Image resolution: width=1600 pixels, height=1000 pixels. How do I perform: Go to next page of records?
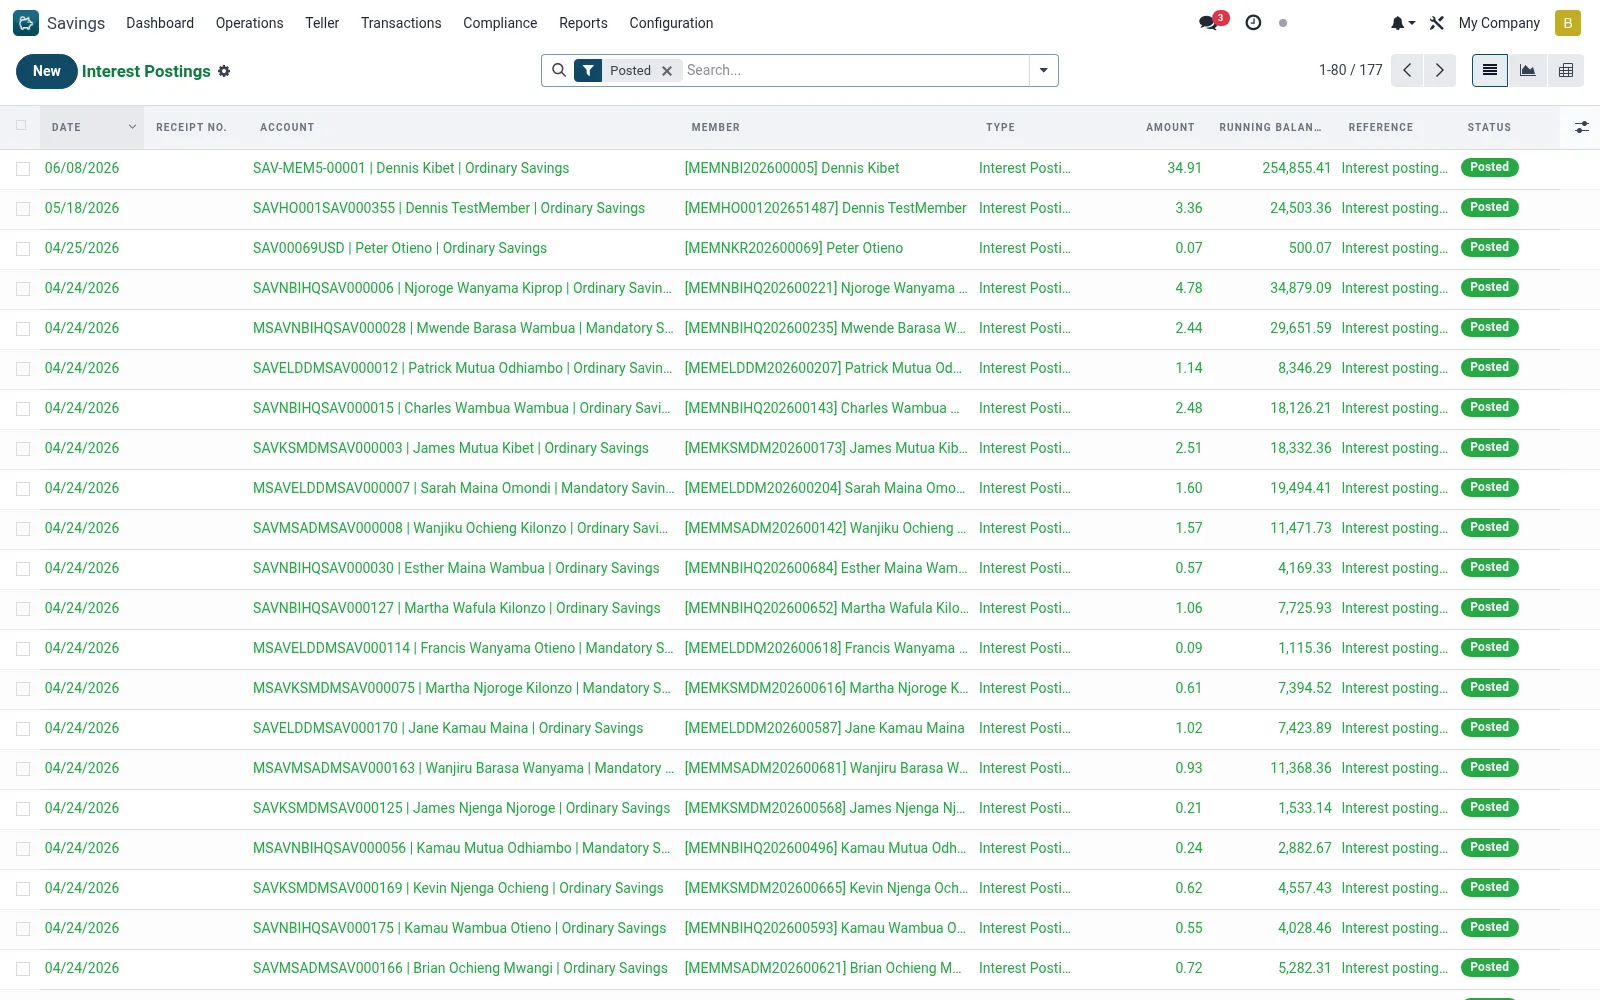click(x=1440, y=70)
